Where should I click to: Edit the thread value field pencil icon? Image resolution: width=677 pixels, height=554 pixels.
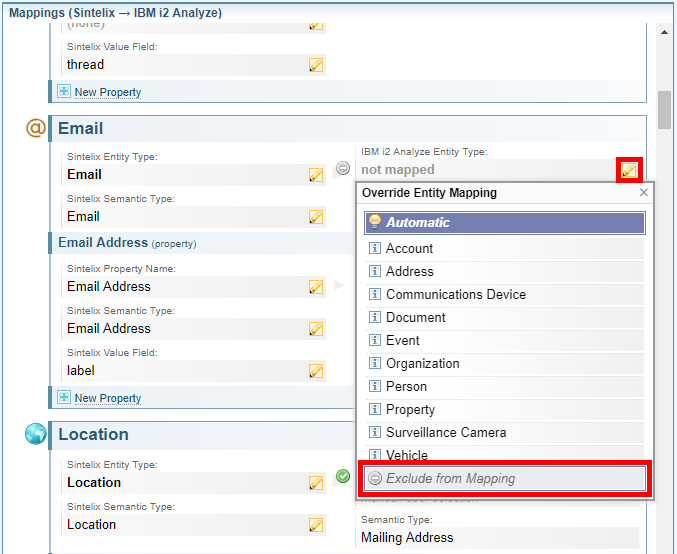pos(316,65)
